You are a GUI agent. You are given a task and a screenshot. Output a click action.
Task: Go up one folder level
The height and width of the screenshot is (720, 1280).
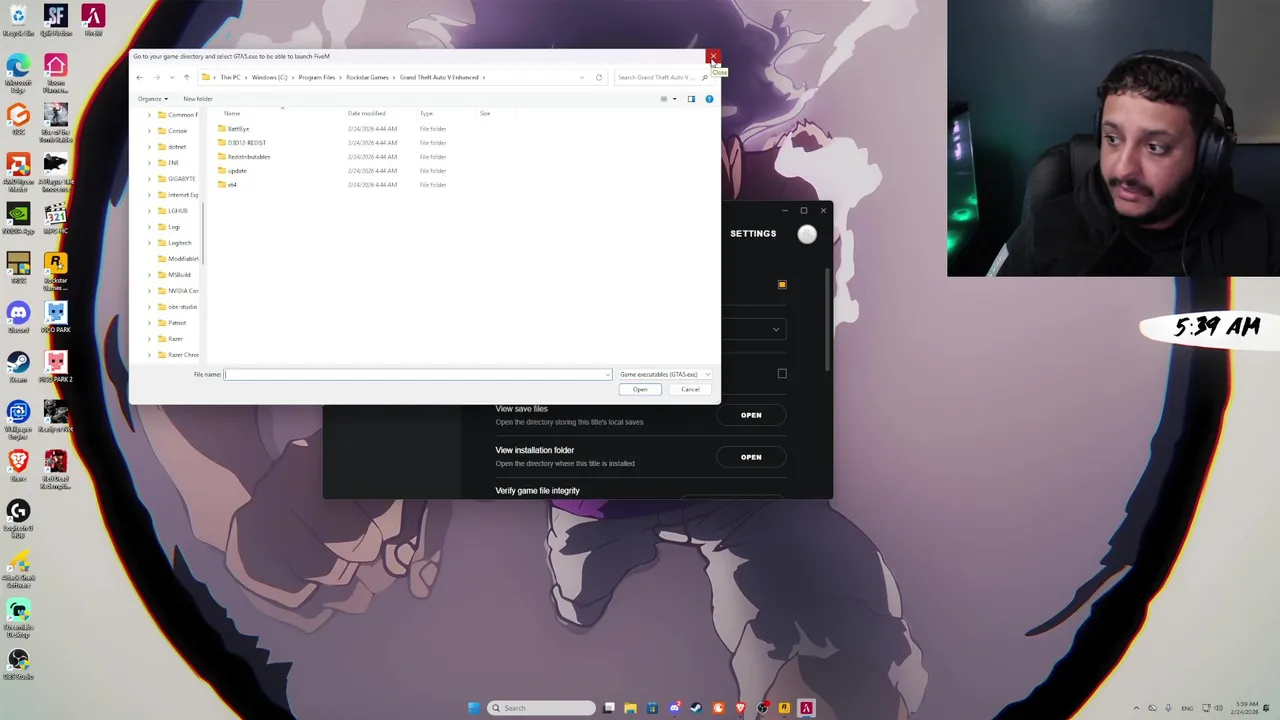(186, 77)
